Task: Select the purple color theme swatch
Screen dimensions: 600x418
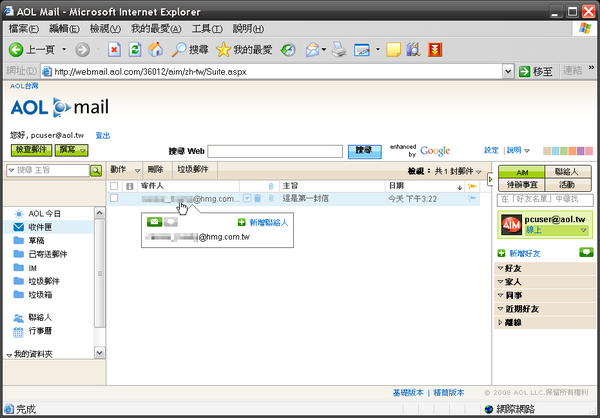Action: click(580, 151)
